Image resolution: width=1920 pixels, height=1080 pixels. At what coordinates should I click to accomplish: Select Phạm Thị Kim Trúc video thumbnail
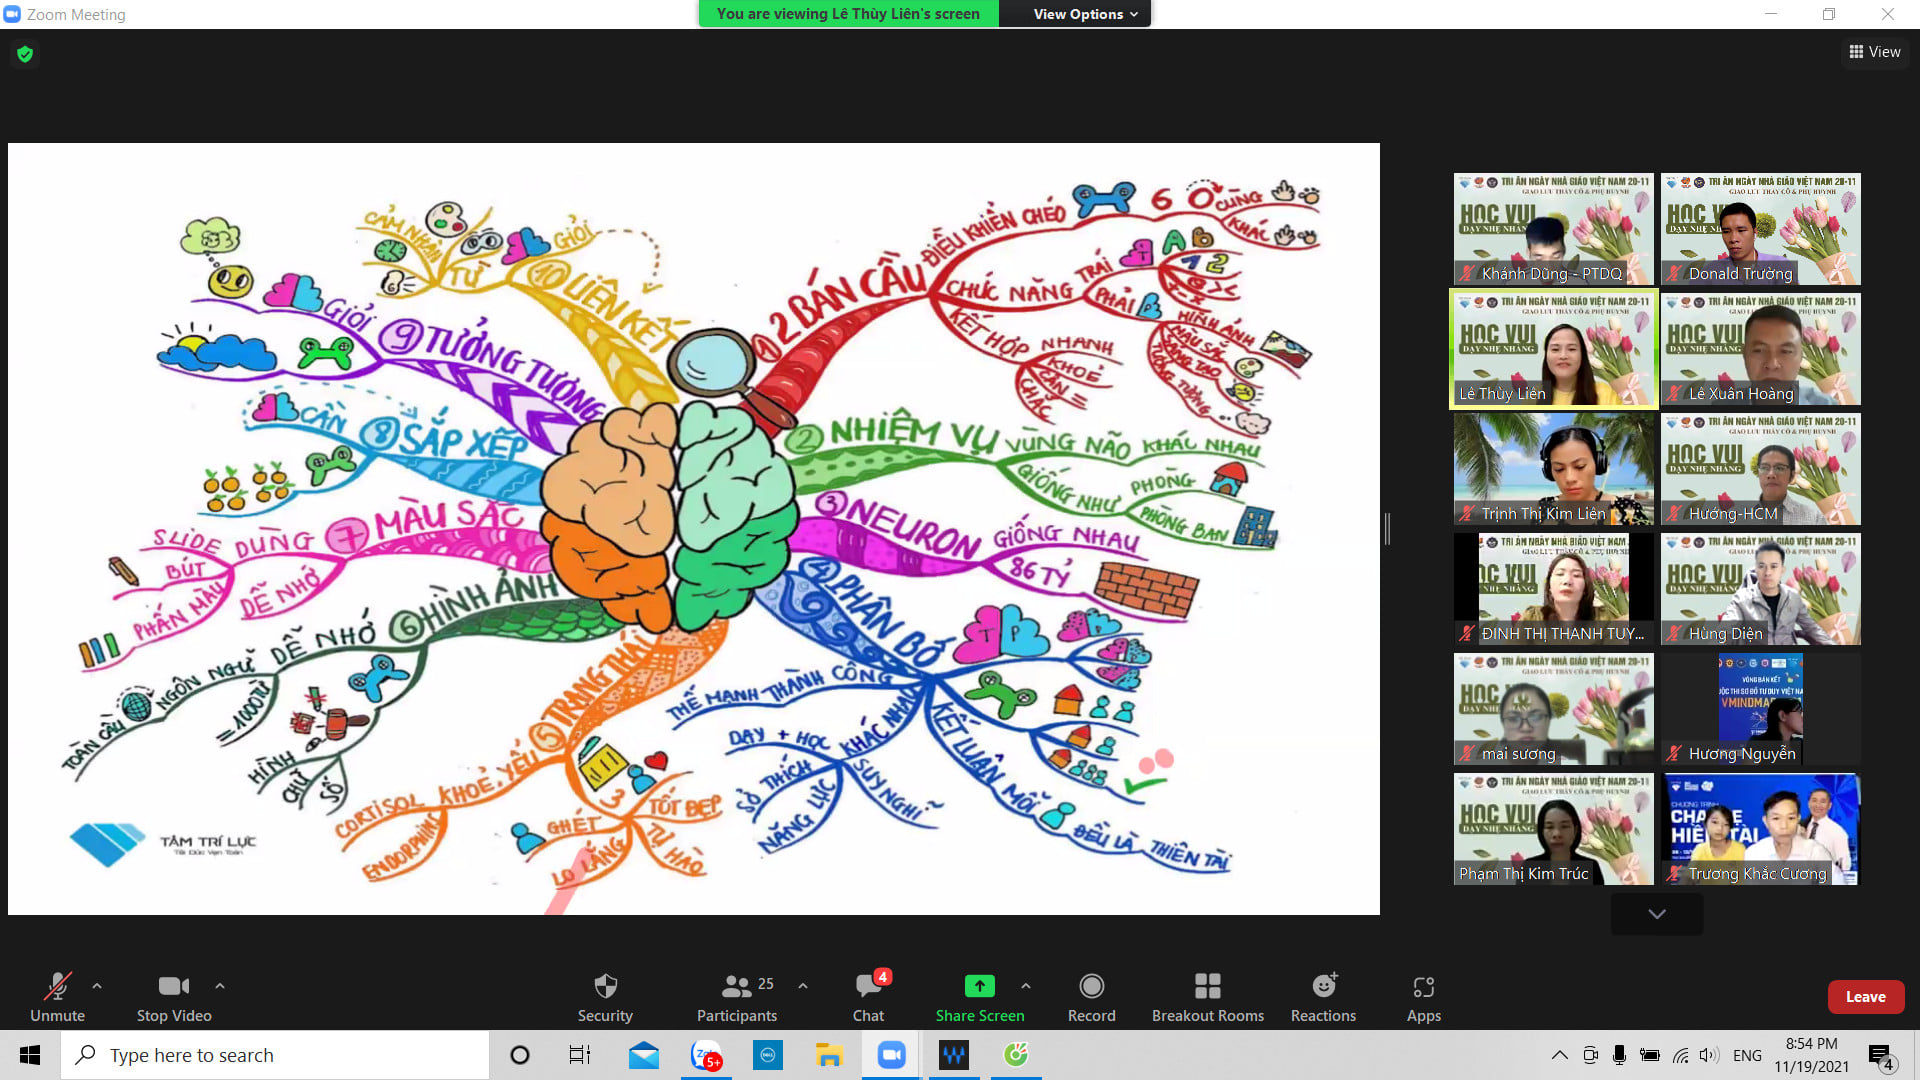coord(1553,829)
